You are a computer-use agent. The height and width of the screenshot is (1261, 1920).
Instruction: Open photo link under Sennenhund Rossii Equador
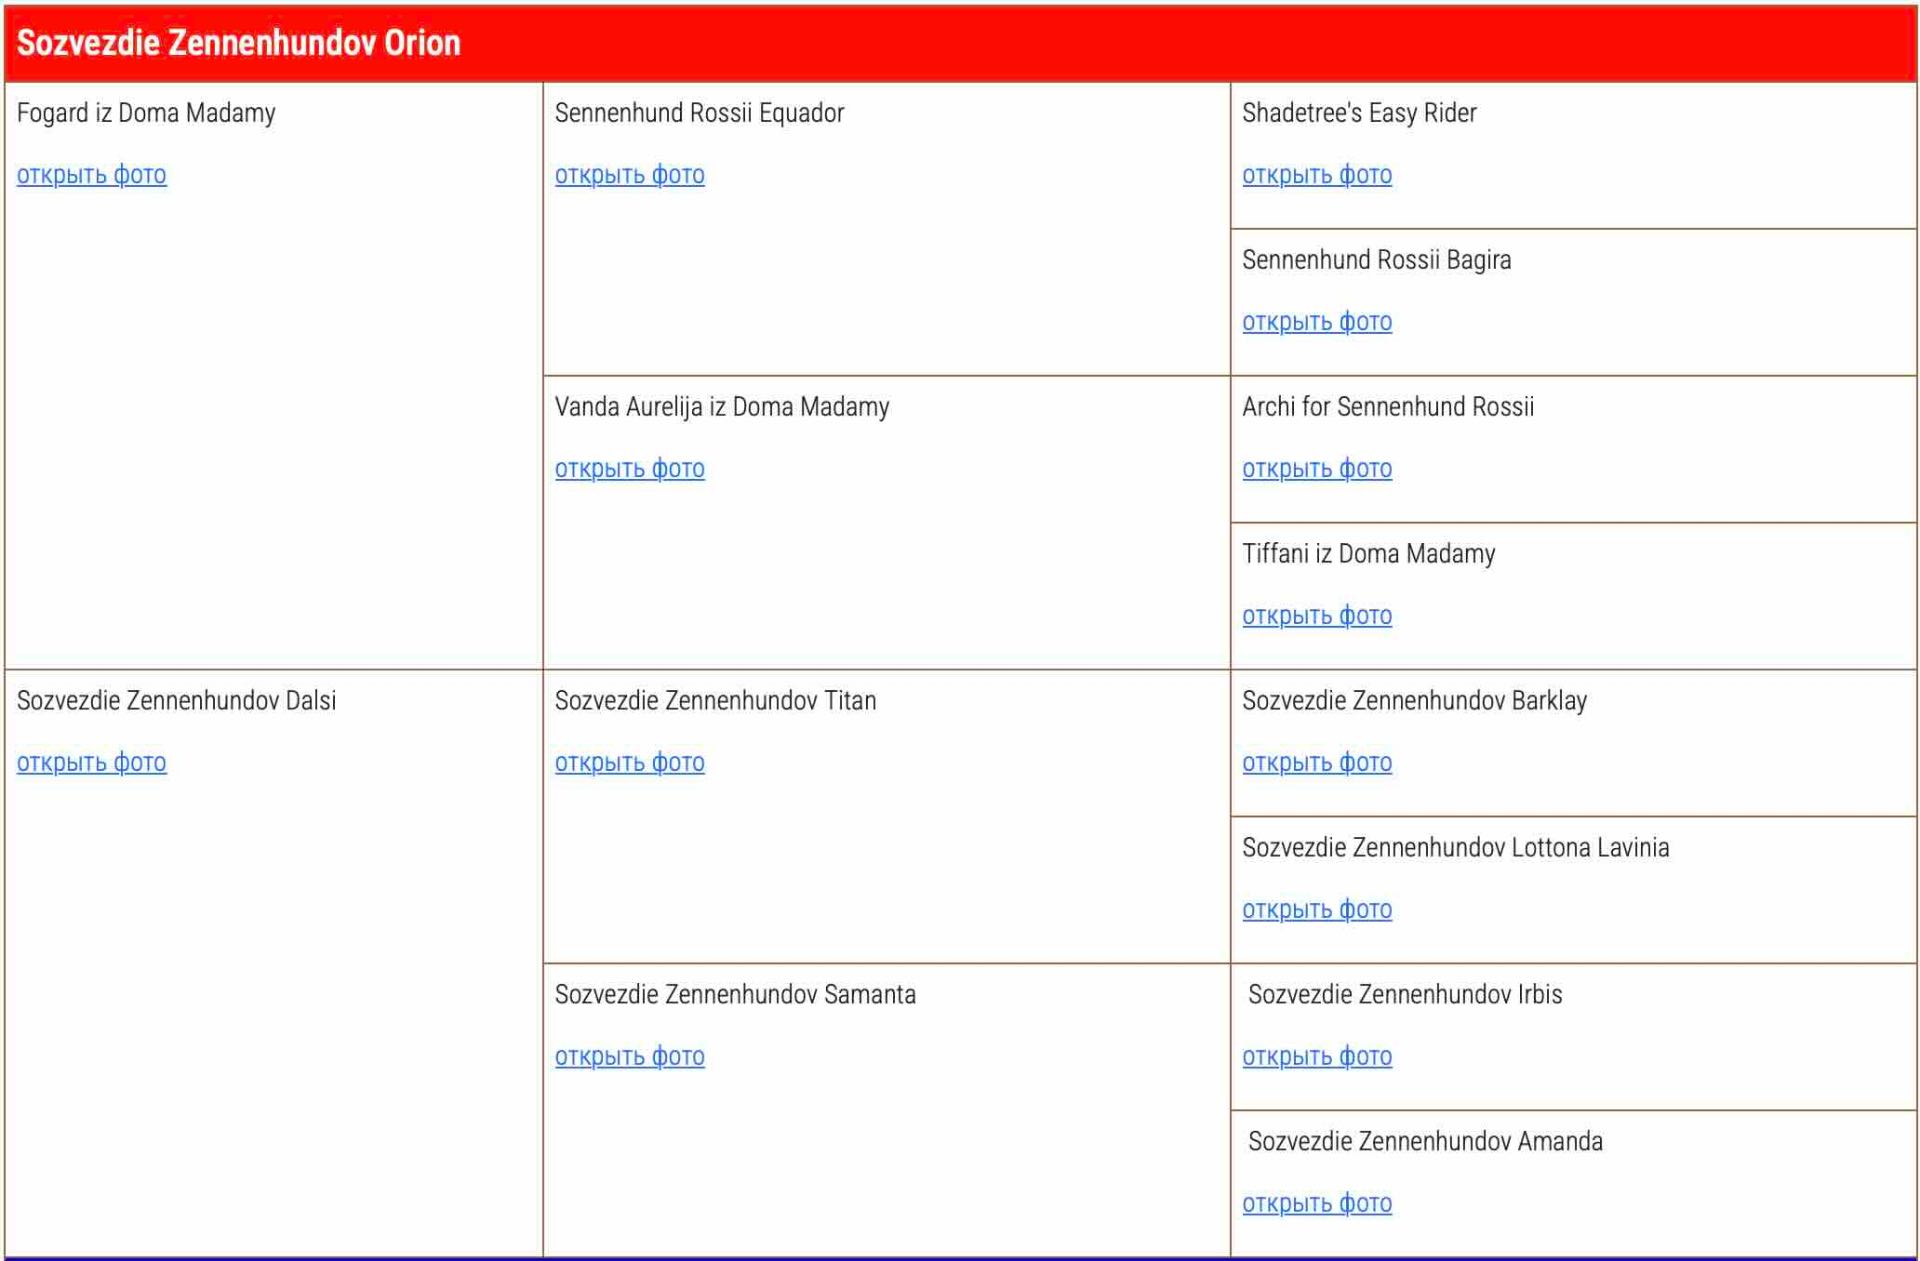[x=630, y=175]
